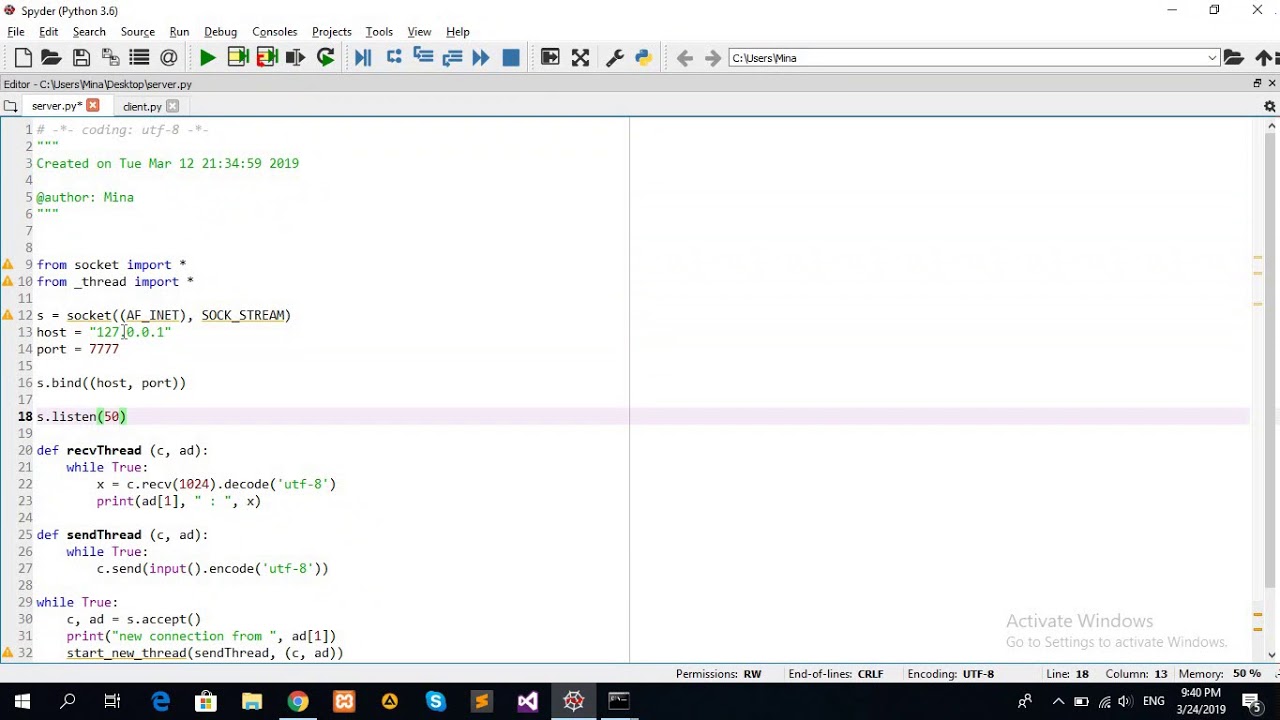Close the server.py tab
The image size is (1280, 720).
93,106
